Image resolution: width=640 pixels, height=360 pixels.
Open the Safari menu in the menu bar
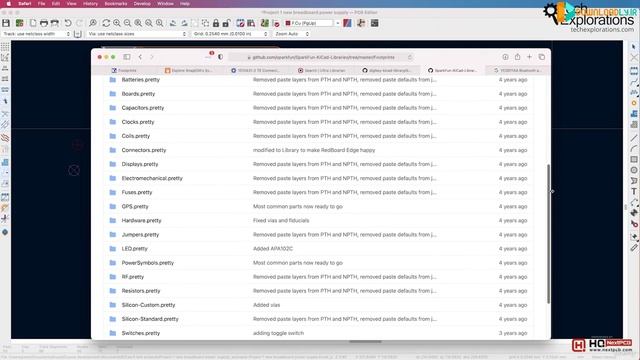(x=24, y=4)
